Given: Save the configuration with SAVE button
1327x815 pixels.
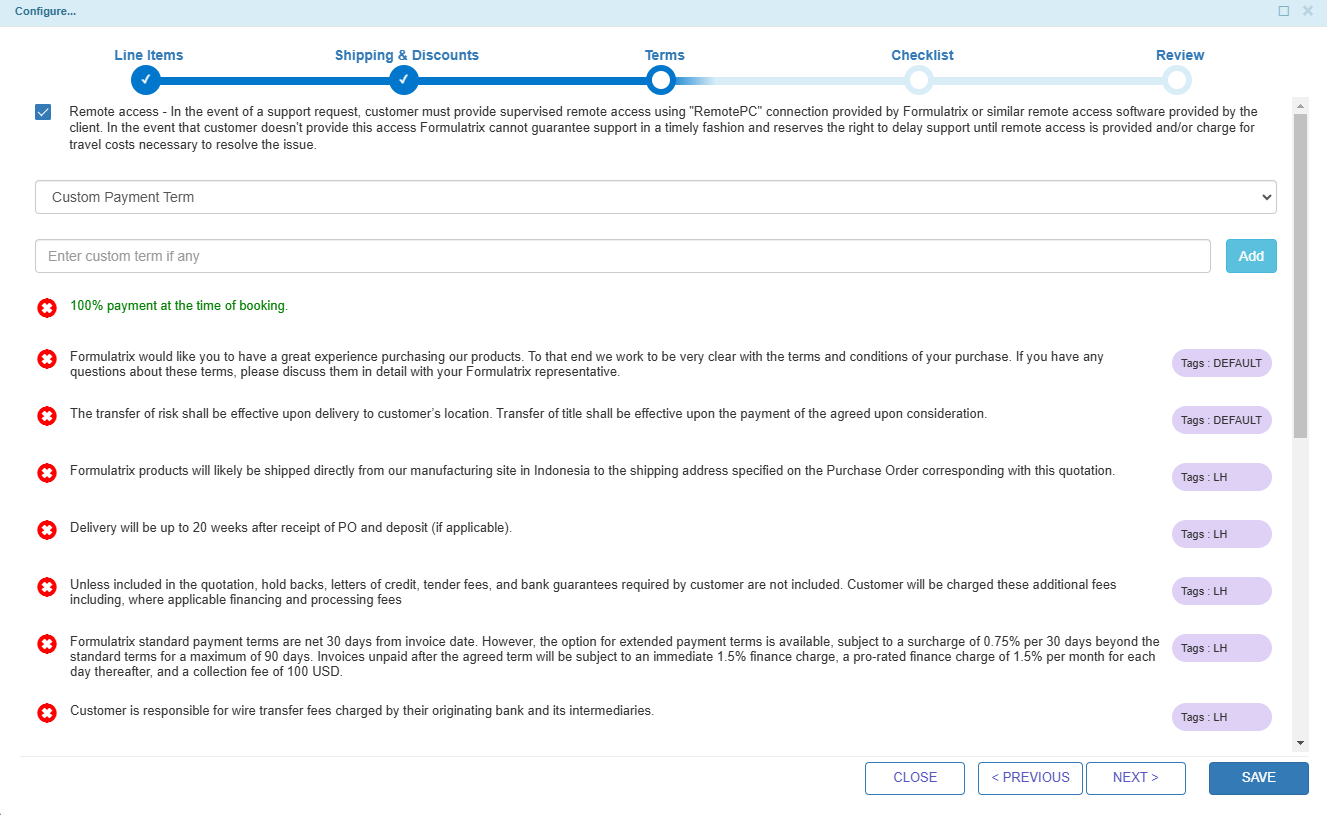Looking at the screenshot, I should (1258, 778).
